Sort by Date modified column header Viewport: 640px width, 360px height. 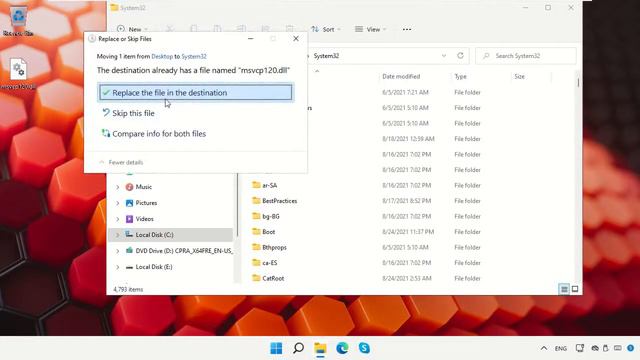[401, 76]
